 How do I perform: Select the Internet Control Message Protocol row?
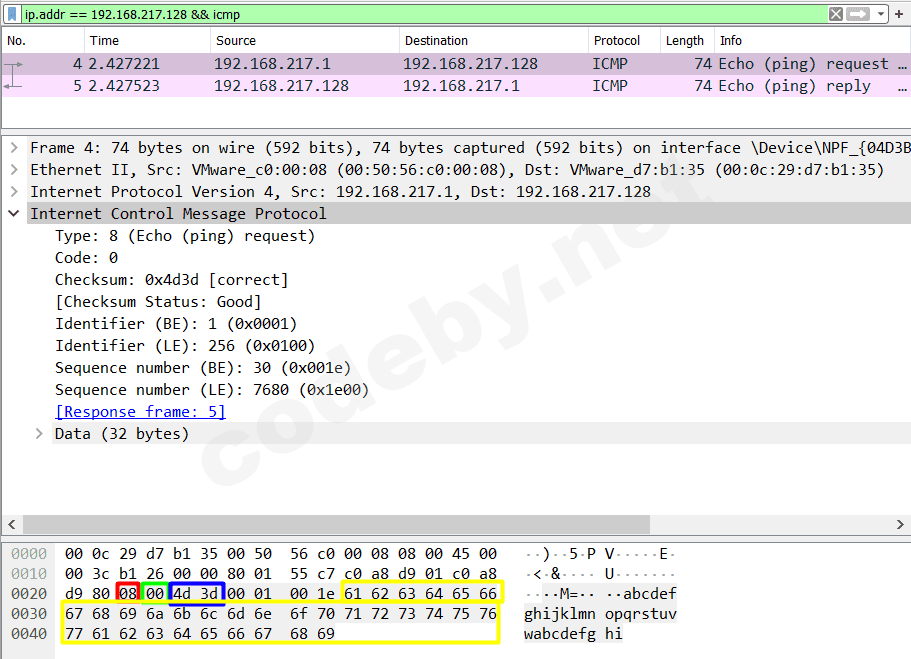[469, 214]
